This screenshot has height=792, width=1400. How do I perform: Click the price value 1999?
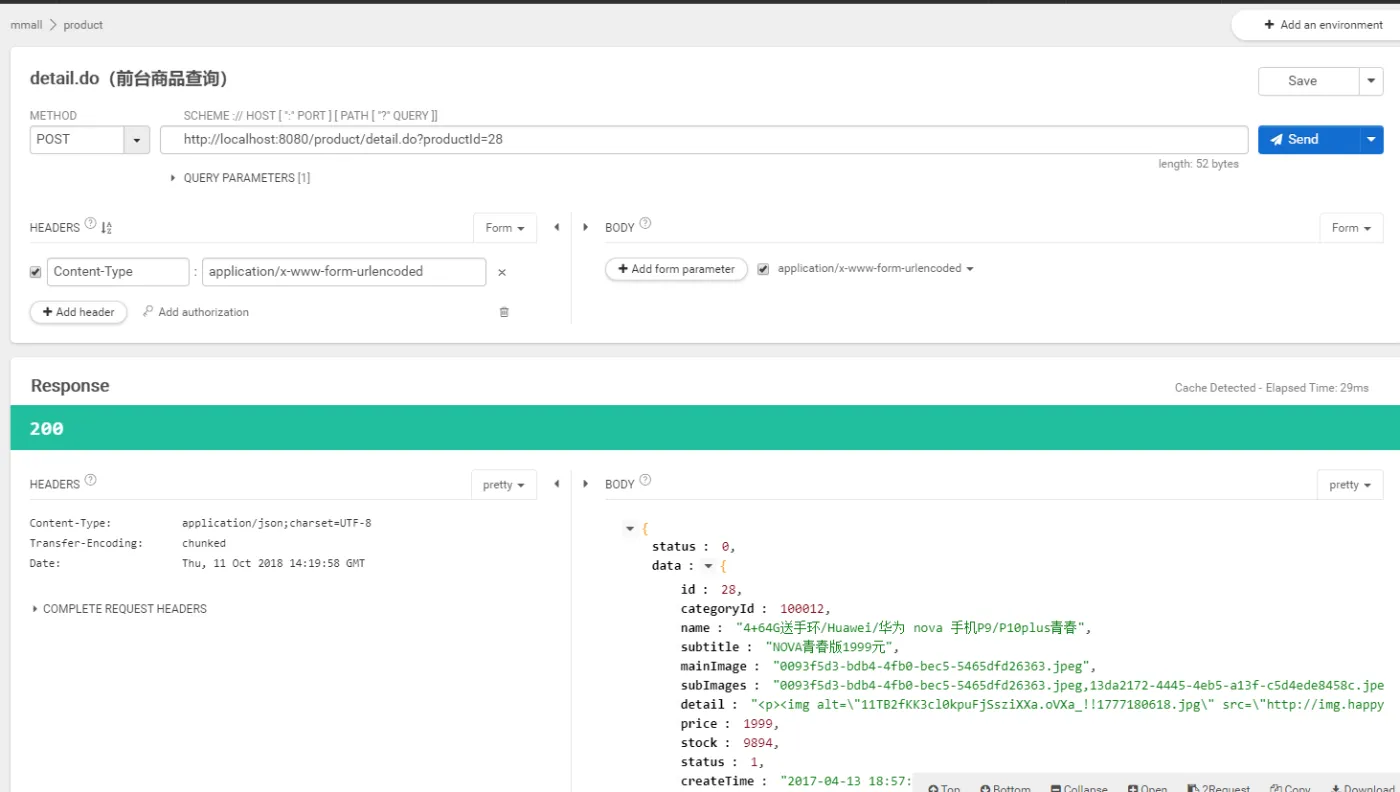[x=760, y=723]
